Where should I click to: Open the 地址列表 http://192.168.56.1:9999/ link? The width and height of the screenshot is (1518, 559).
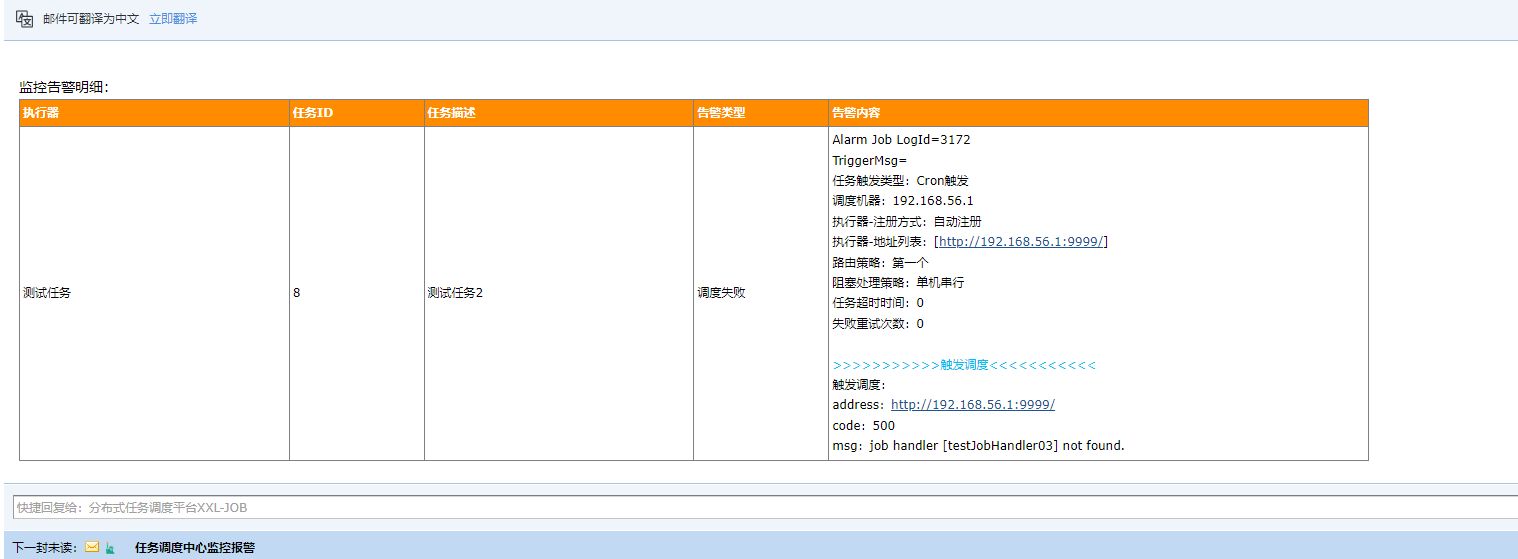pyautogui.click(x=1020, y=242)
